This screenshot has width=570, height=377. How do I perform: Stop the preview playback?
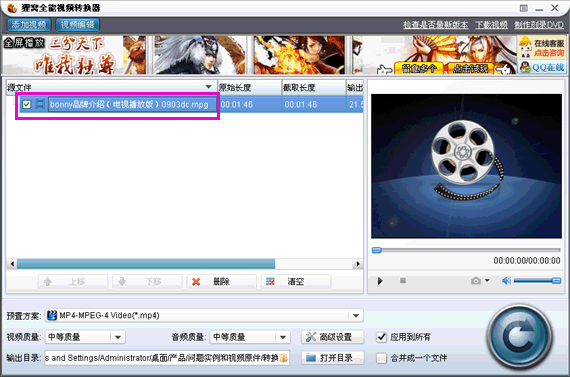tap(403, 280)
